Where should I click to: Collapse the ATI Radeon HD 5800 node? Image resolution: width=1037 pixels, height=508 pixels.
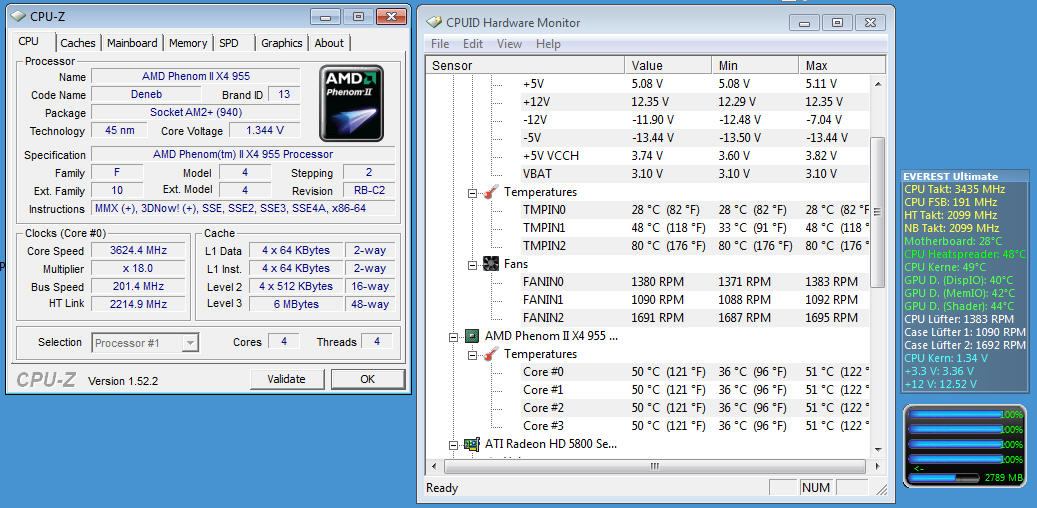454,444
